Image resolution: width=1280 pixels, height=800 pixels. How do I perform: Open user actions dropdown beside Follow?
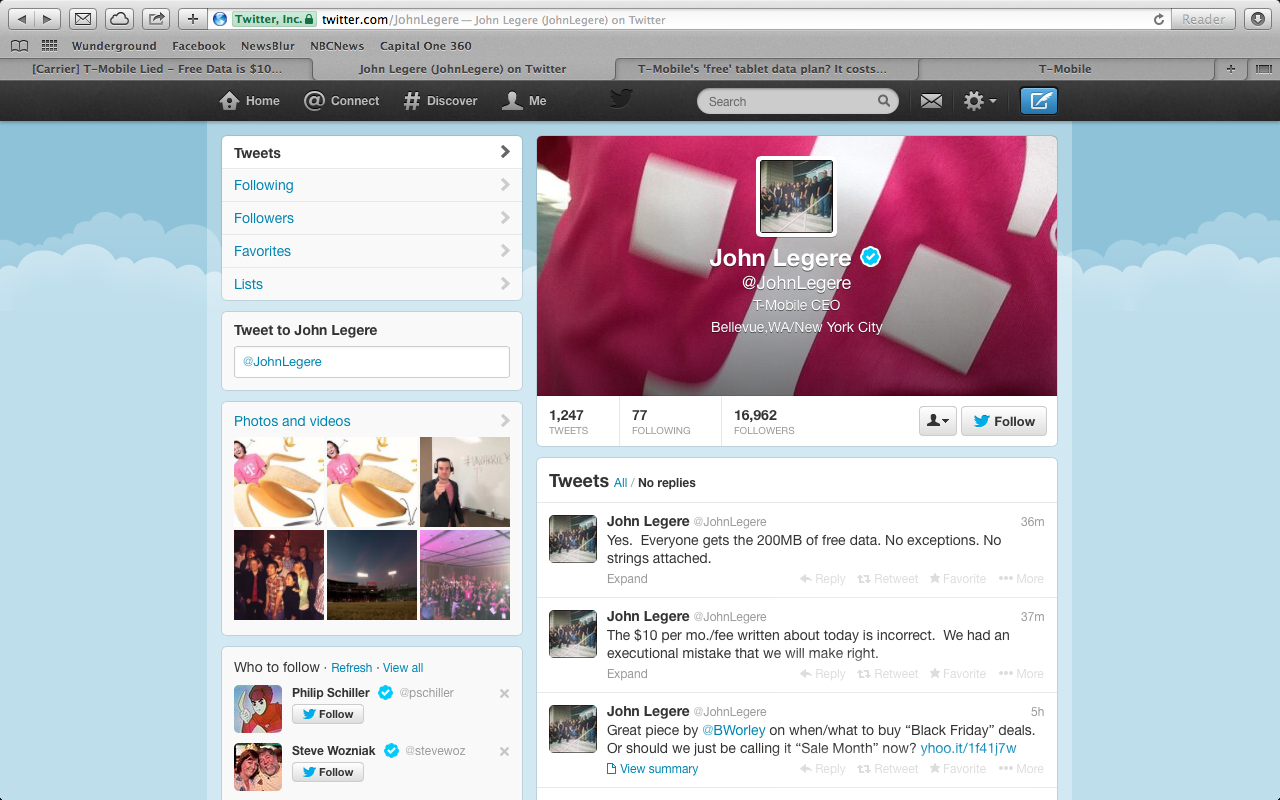[938, 421]
